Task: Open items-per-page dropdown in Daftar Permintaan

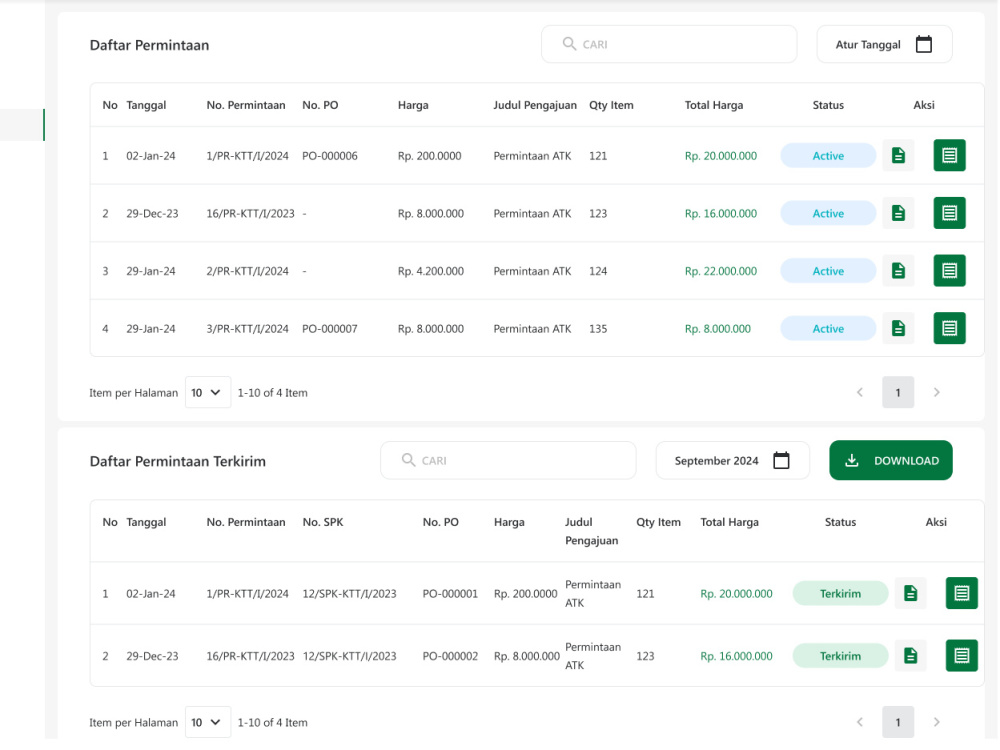Action: click(207, 392)
